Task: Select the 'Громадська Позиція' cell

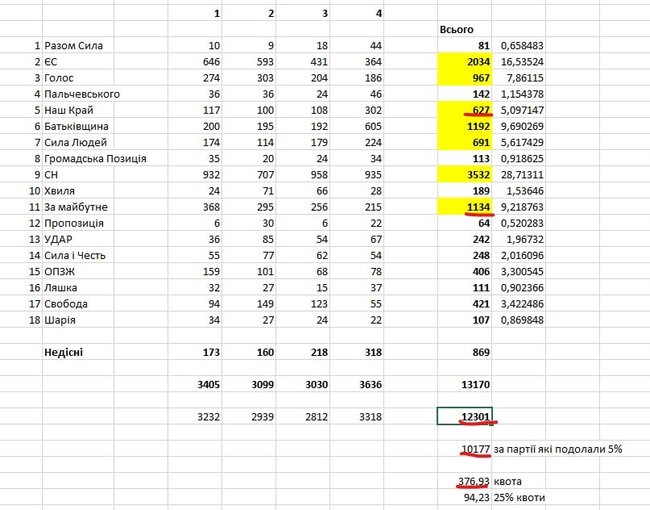Action: (x=95, y=159)
